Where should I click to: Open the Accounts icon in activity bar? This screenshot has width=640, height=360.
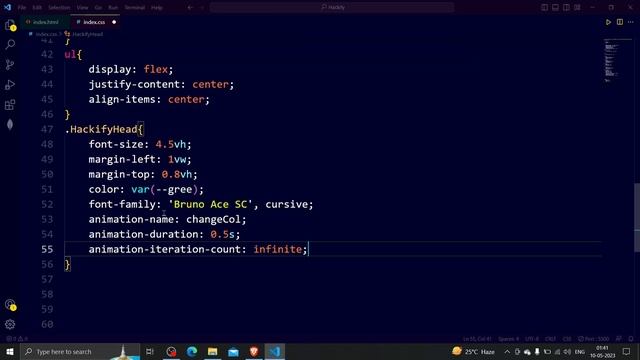click(10, 305)
